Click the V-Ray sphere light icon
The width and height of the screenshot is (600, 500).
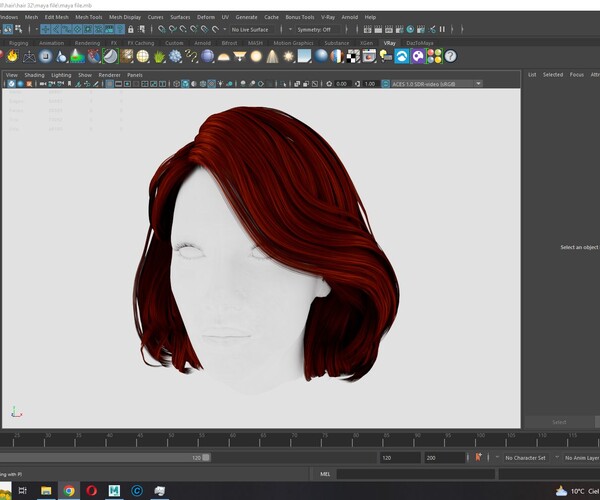256,56
